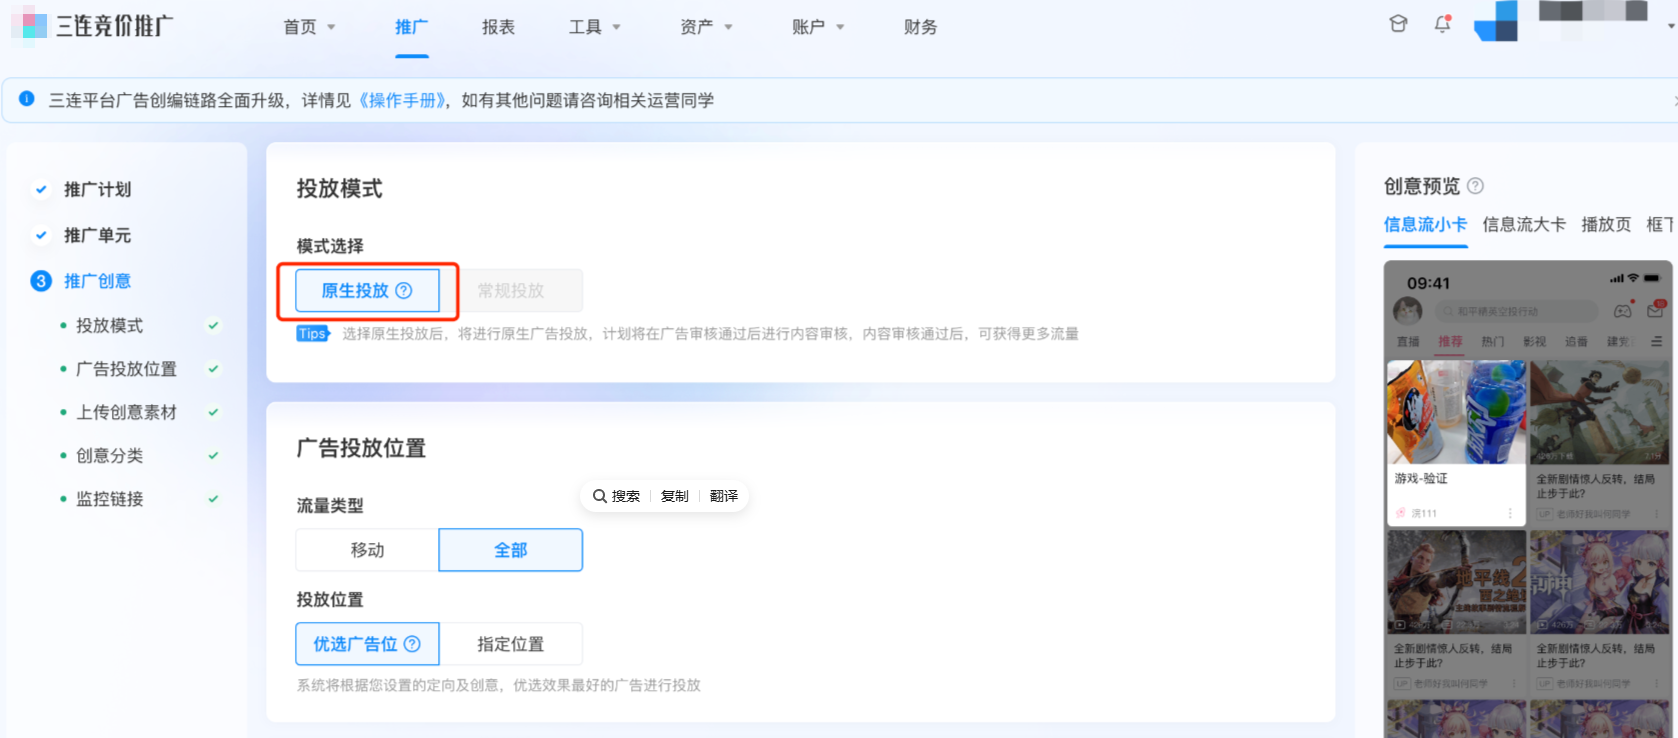Screen dimensions: 1678x738
Task: Jump to 广告投放位置 section in sidebar
Action: tap(126, 369)
